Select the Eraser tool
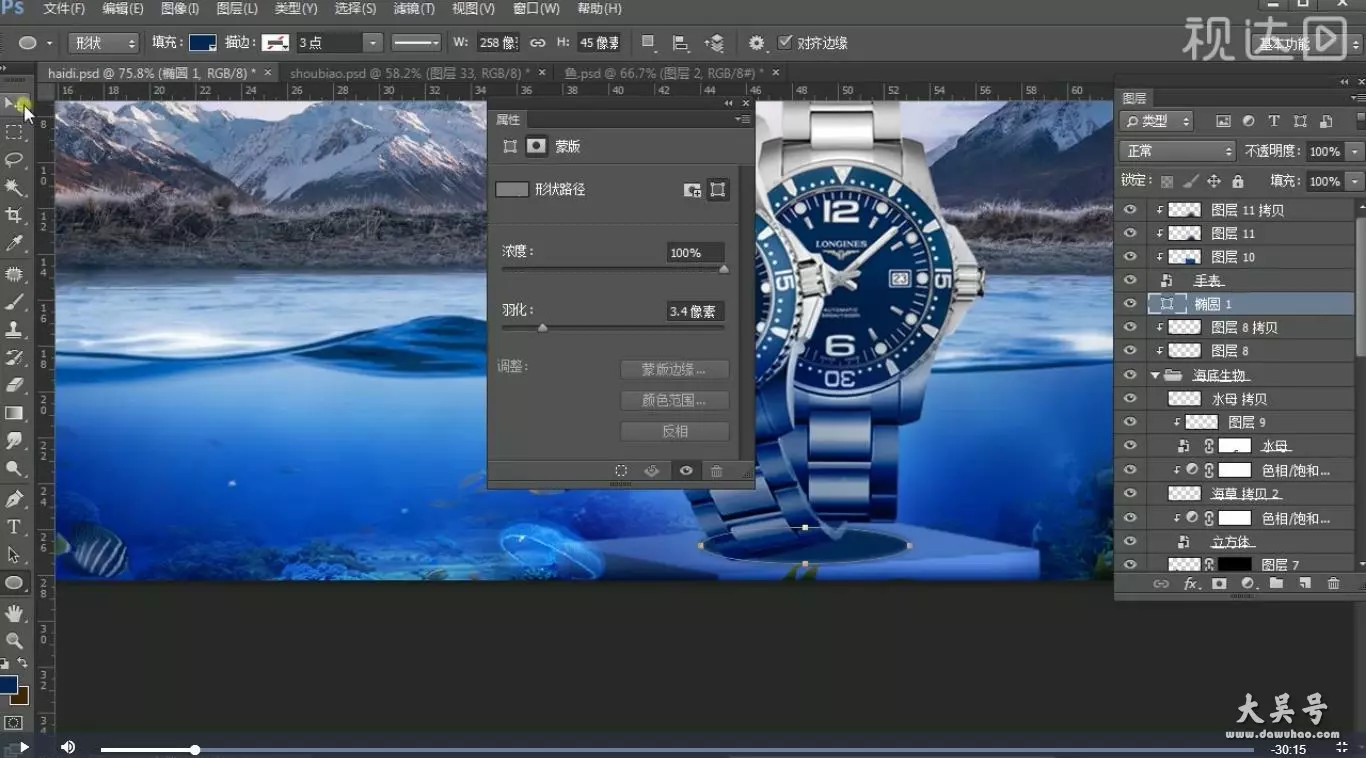This screenshot has height=758, width=1366. click(x=14, y=385)
